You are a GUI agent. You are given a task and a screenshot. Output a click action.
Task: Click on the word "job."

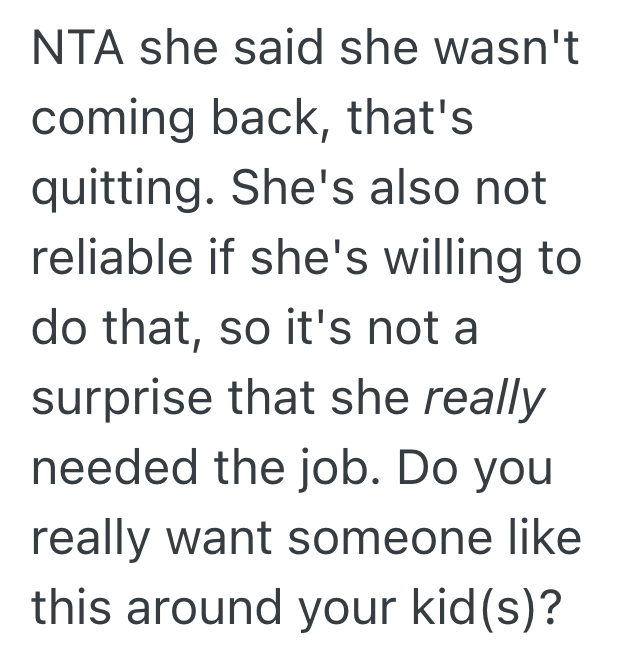[x=357, y=467]
